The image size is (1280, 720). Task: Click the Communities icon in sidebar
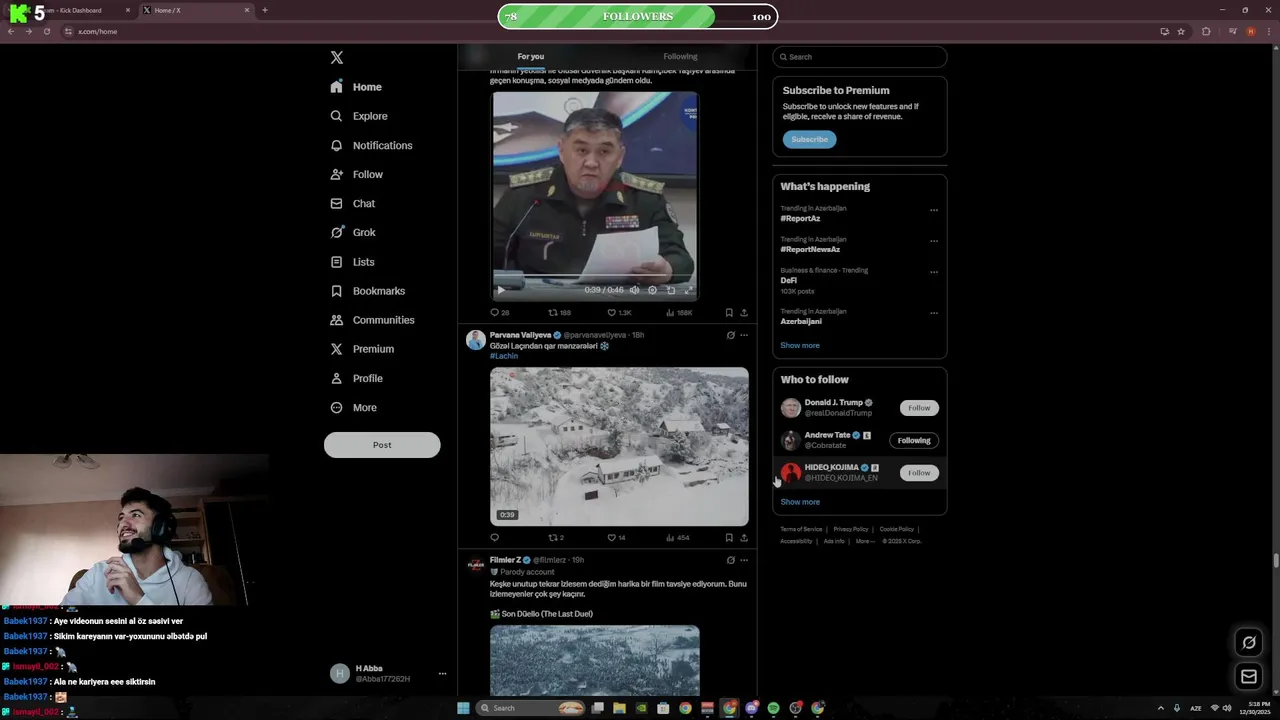[x=337, y=320]
